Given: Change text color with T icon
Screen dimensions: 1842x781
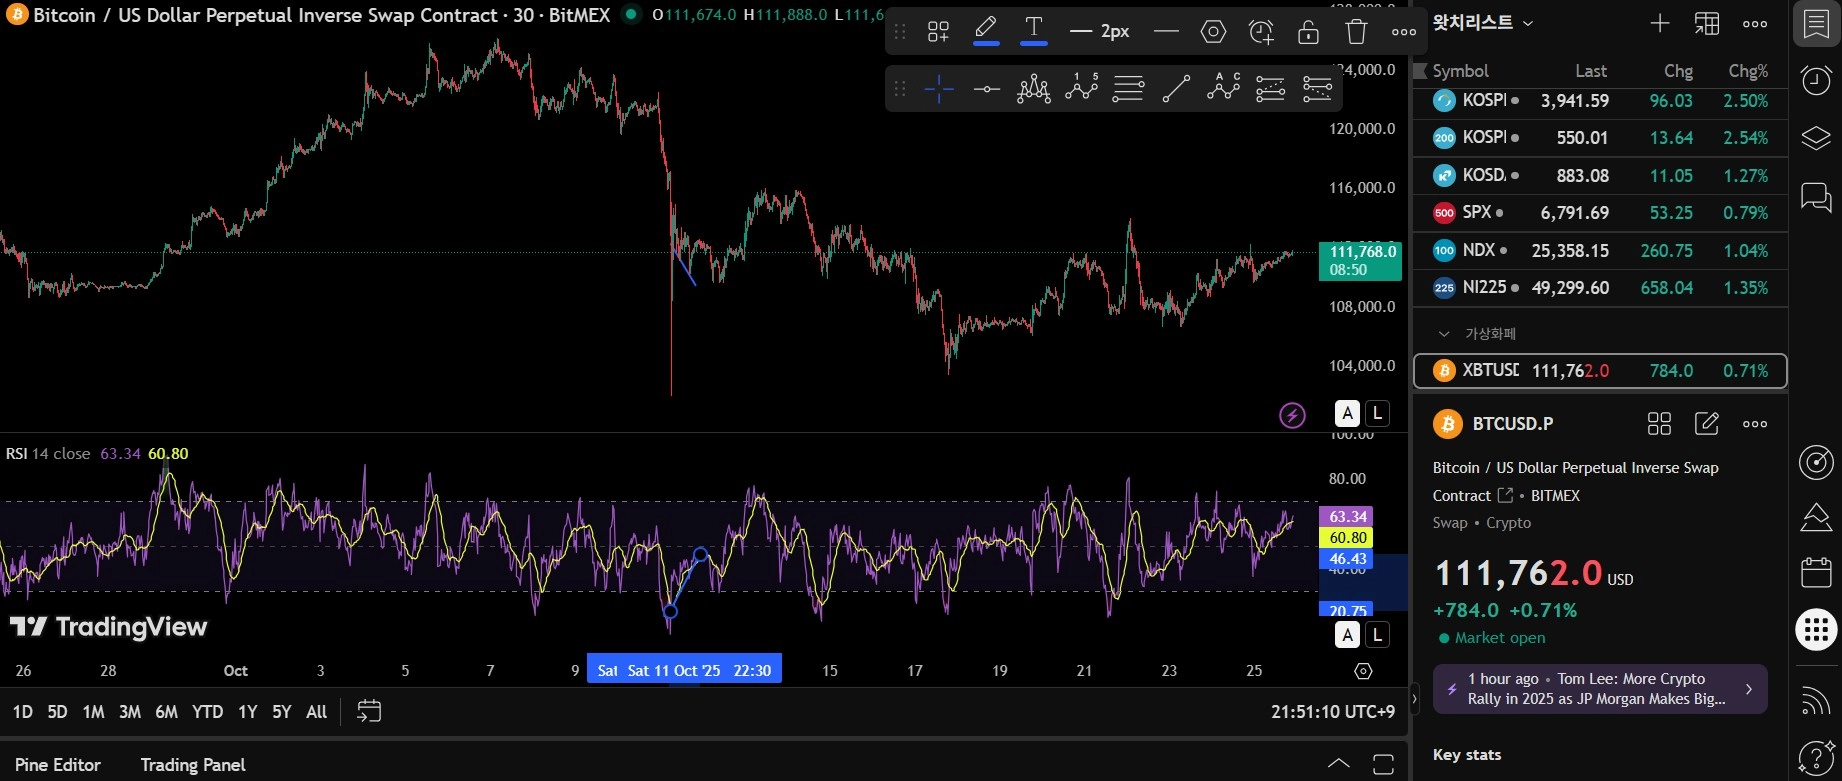Looking at the screenshot, I should click(x=1034, y=30).
